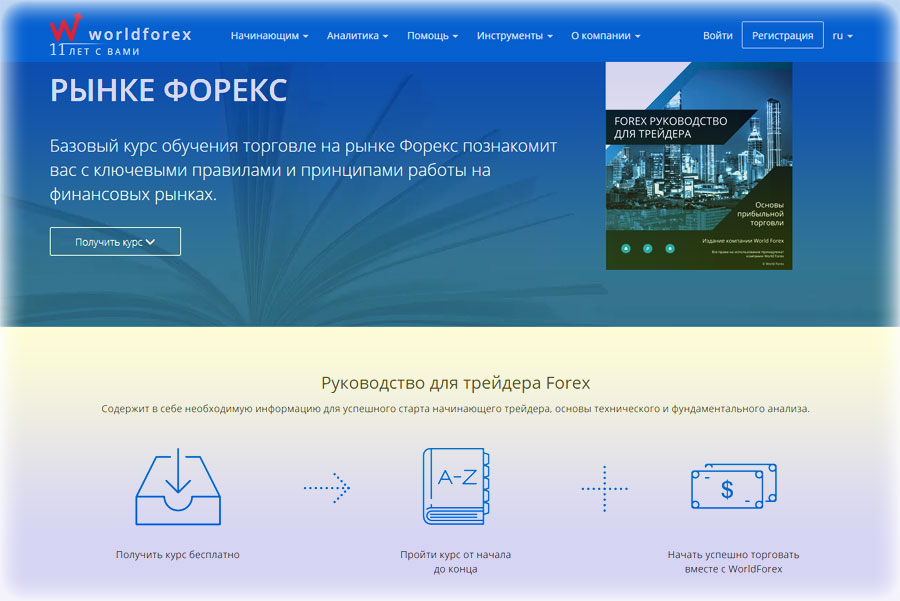Click the dollar bills icon
This screenshot has width=900, height=601.
point(733,487)
